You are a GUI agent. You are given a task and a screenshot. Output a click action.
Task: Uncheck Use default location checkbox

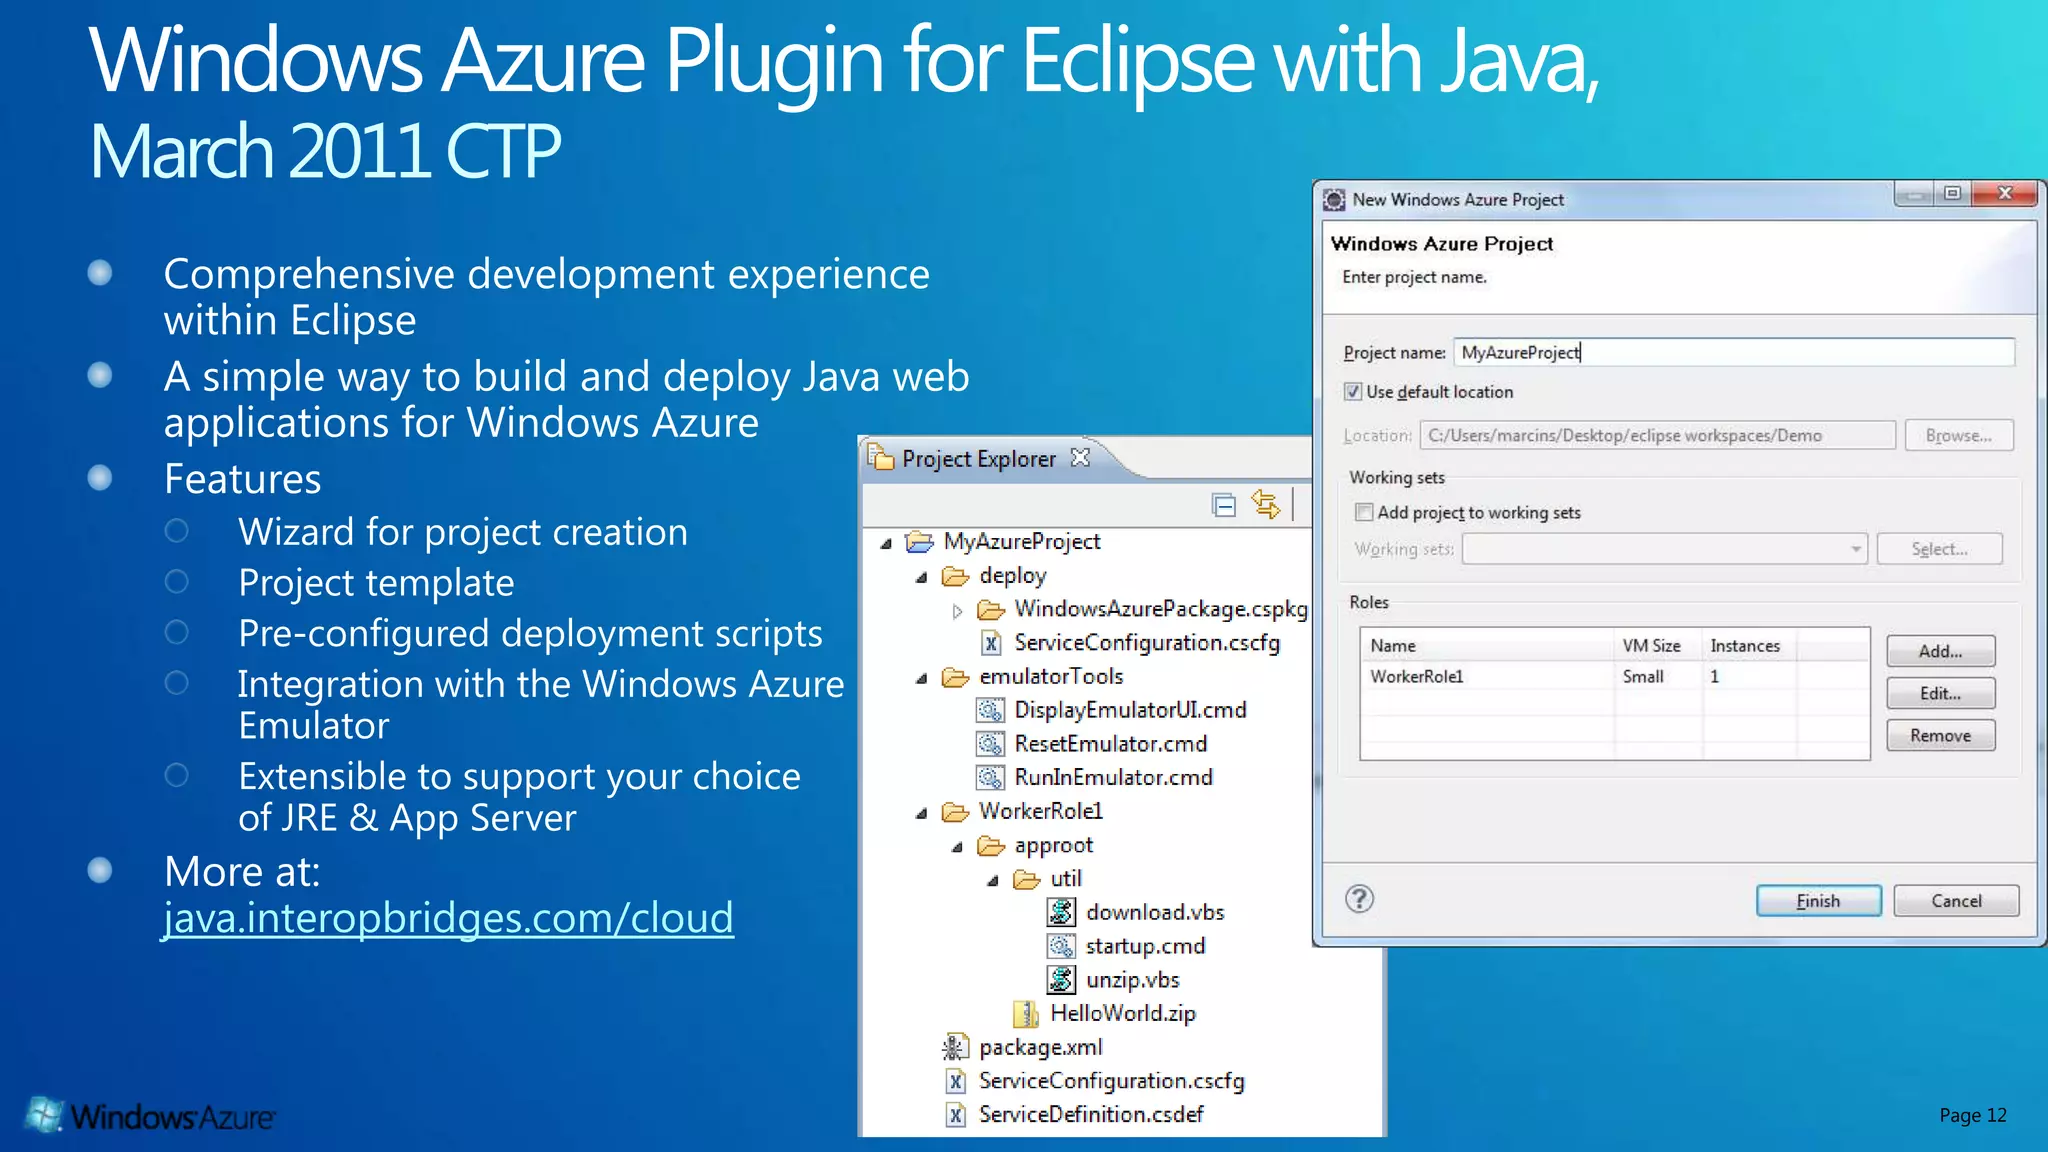(x=1353, y=392)
